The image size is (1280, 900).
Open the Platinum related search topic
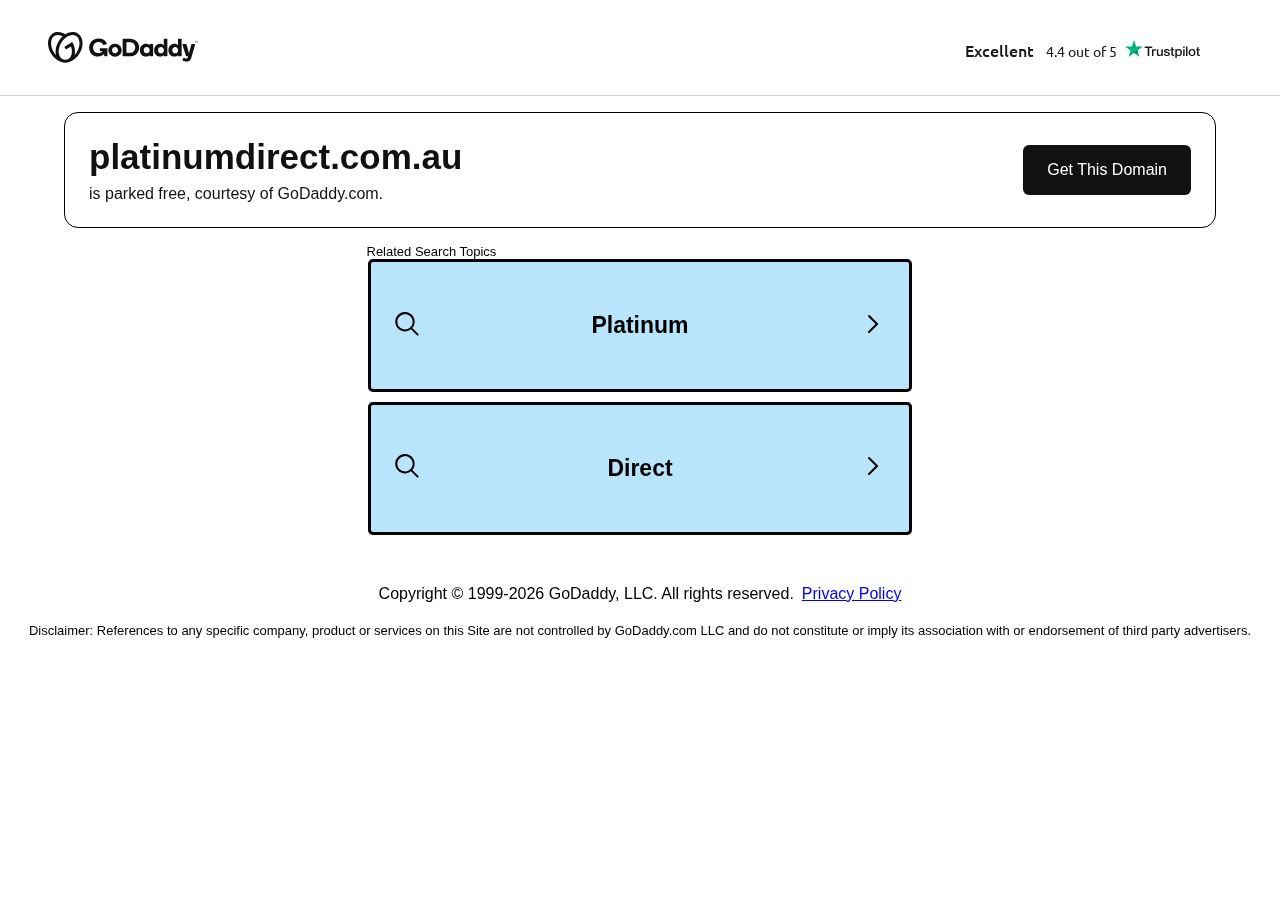(640, 325)
